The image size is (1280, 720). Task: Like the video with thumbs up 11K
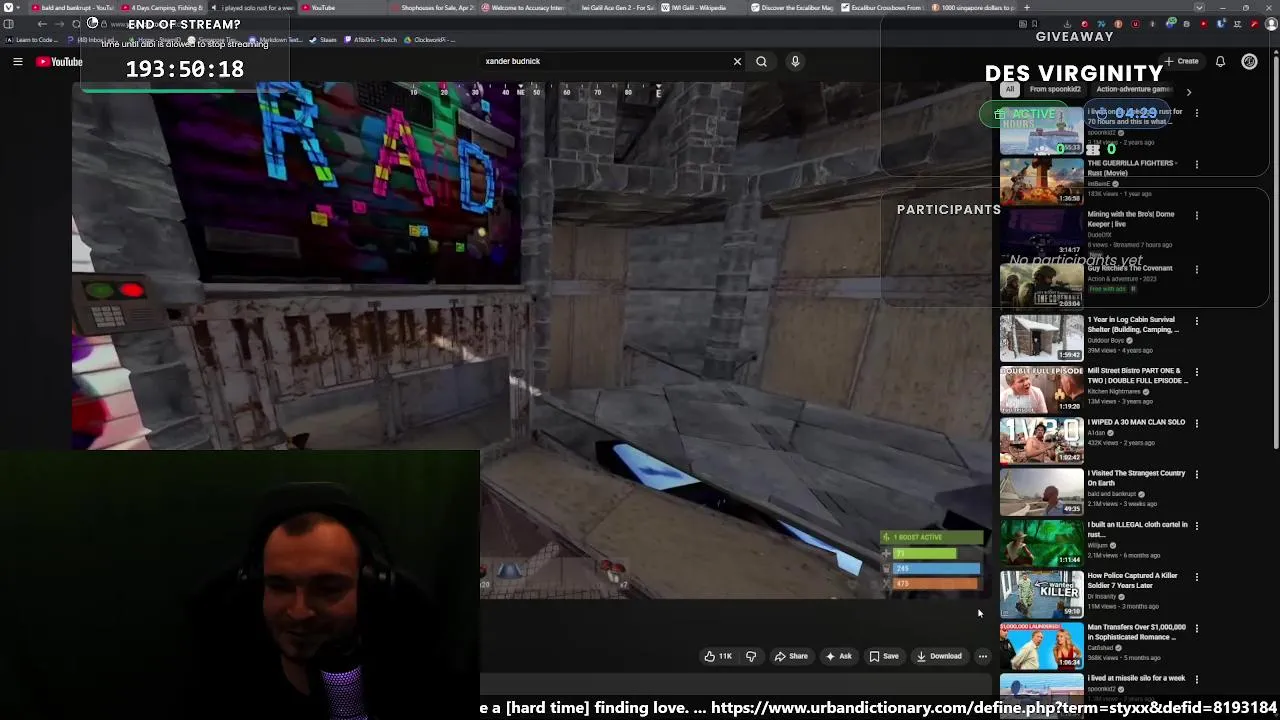[718, 656]
